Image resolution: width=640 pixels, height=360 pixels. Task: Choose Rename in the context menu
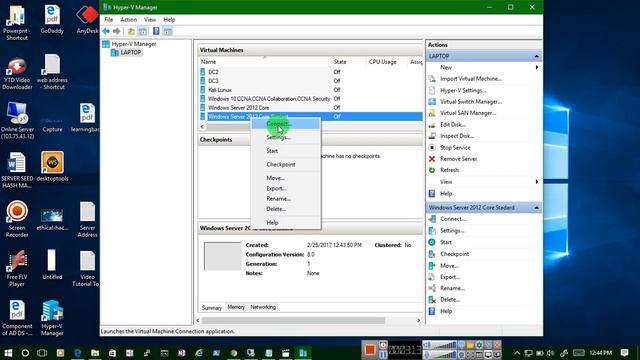click(x=286, y=199)
